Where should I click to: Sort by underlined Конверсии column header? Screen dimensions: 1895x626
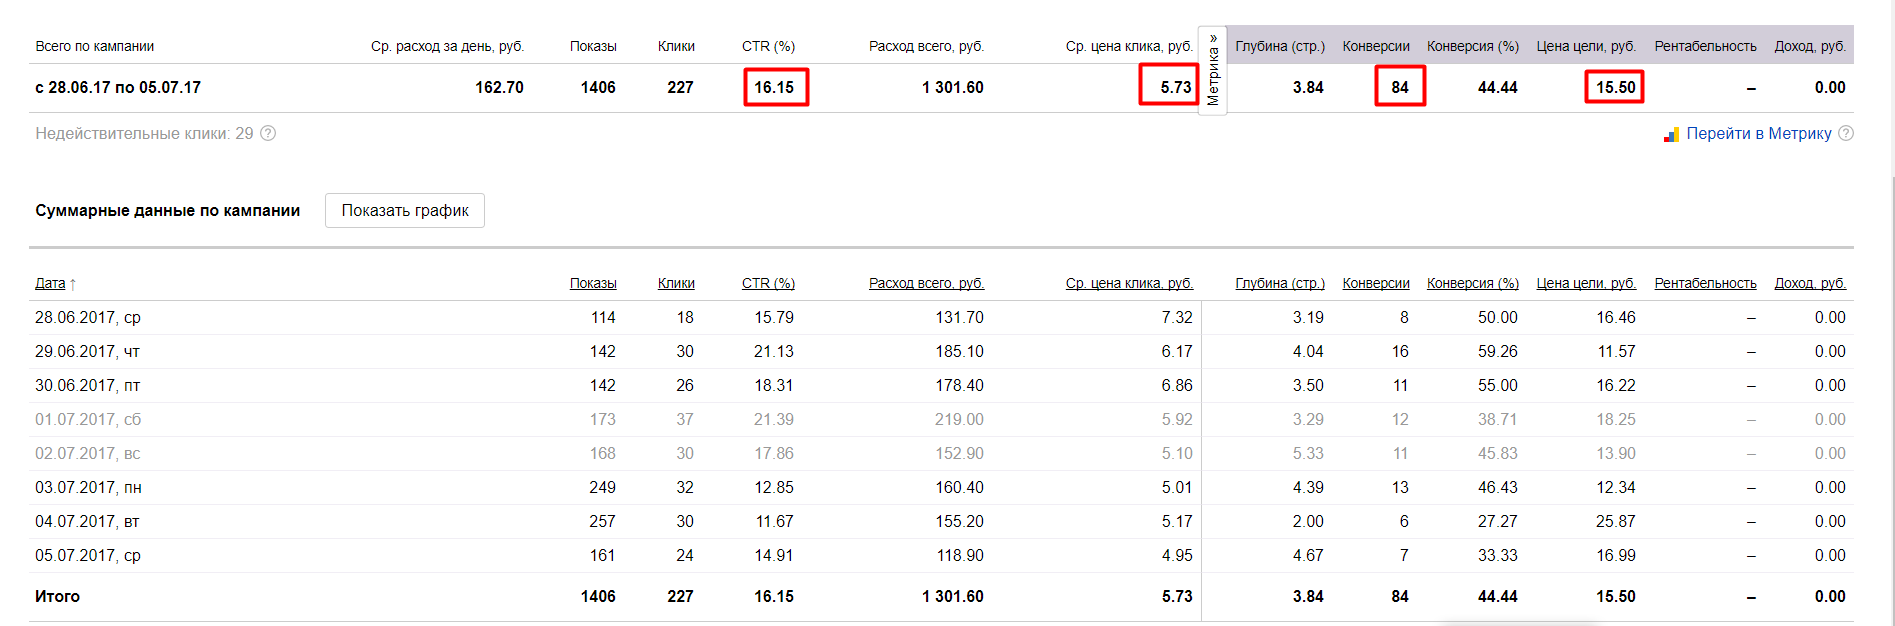coord(1376,283)
